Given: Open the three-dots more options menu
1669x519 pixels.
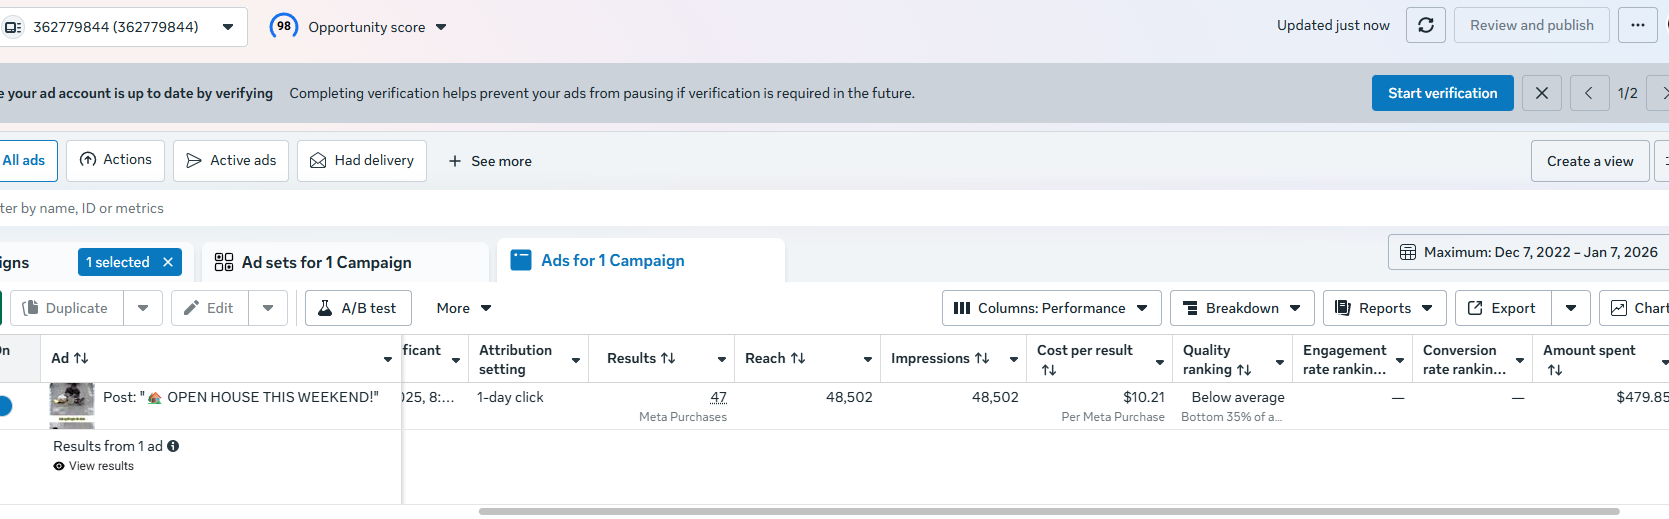Looking at the screenshot, I should [x=1637, y=26].
